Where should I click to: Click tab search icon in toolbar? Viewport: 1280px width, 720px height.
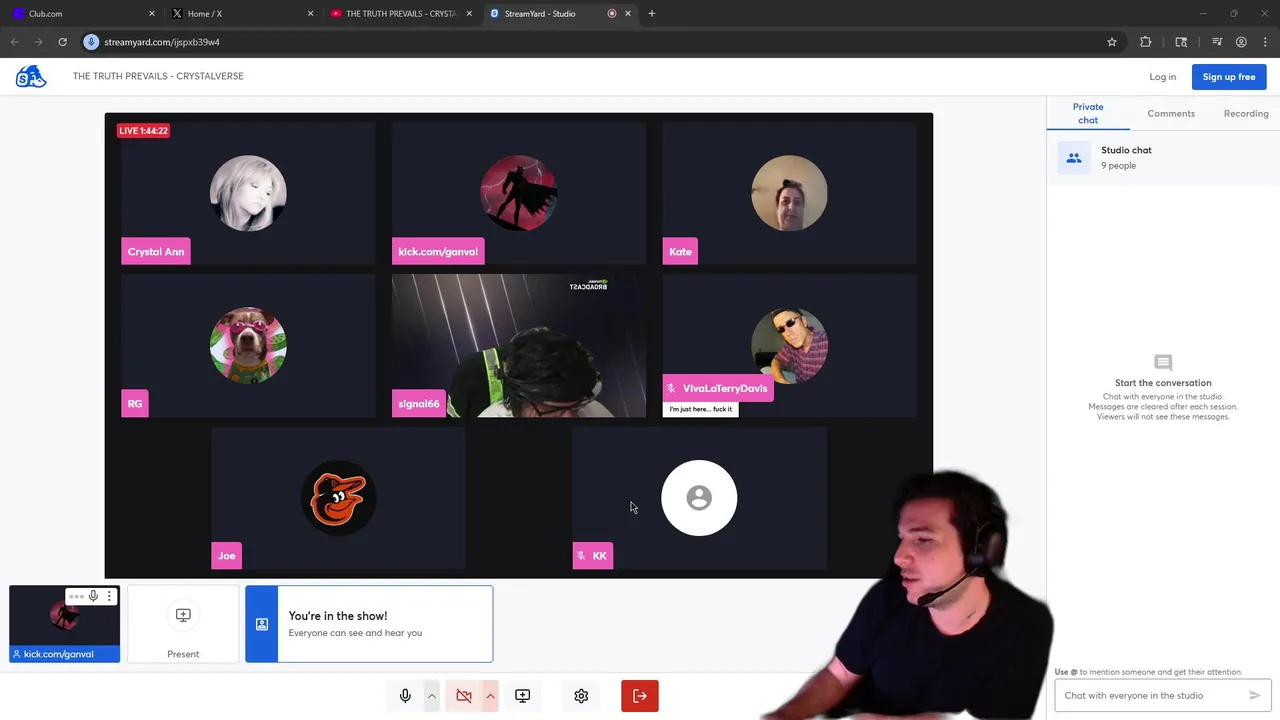1181,42
